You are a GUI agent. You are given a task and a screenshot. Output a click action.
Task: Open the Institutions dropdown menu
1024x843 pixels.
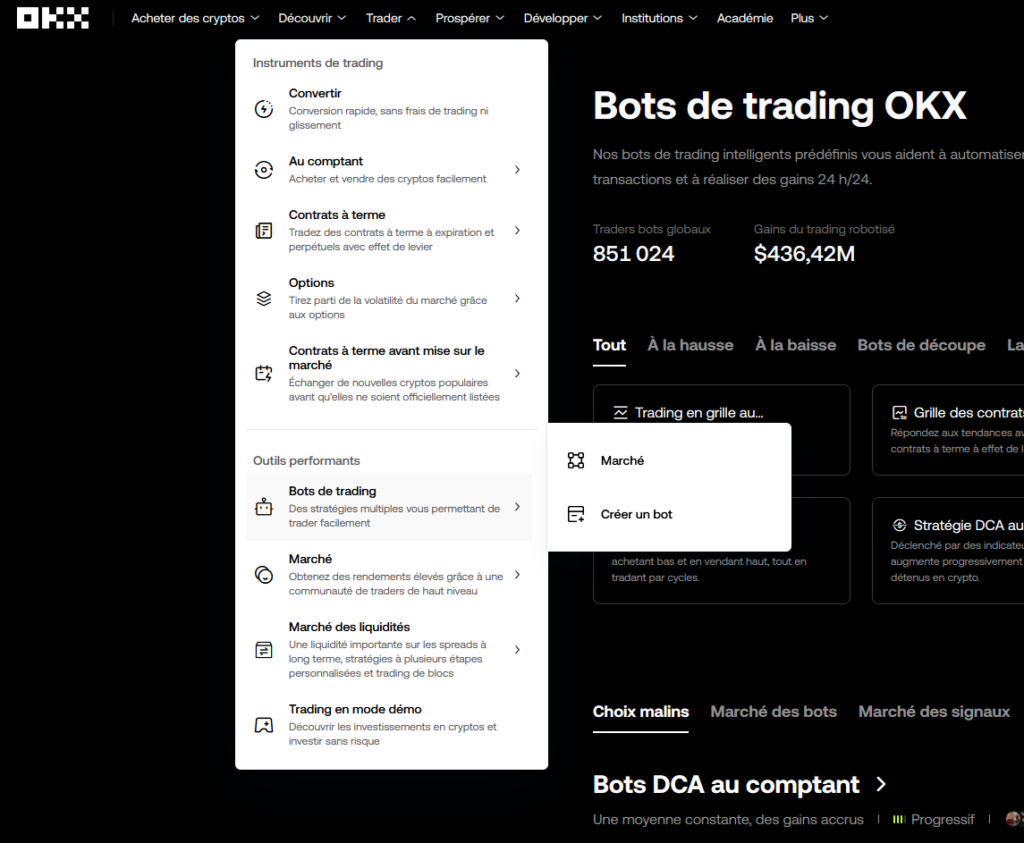click(659, 18)
